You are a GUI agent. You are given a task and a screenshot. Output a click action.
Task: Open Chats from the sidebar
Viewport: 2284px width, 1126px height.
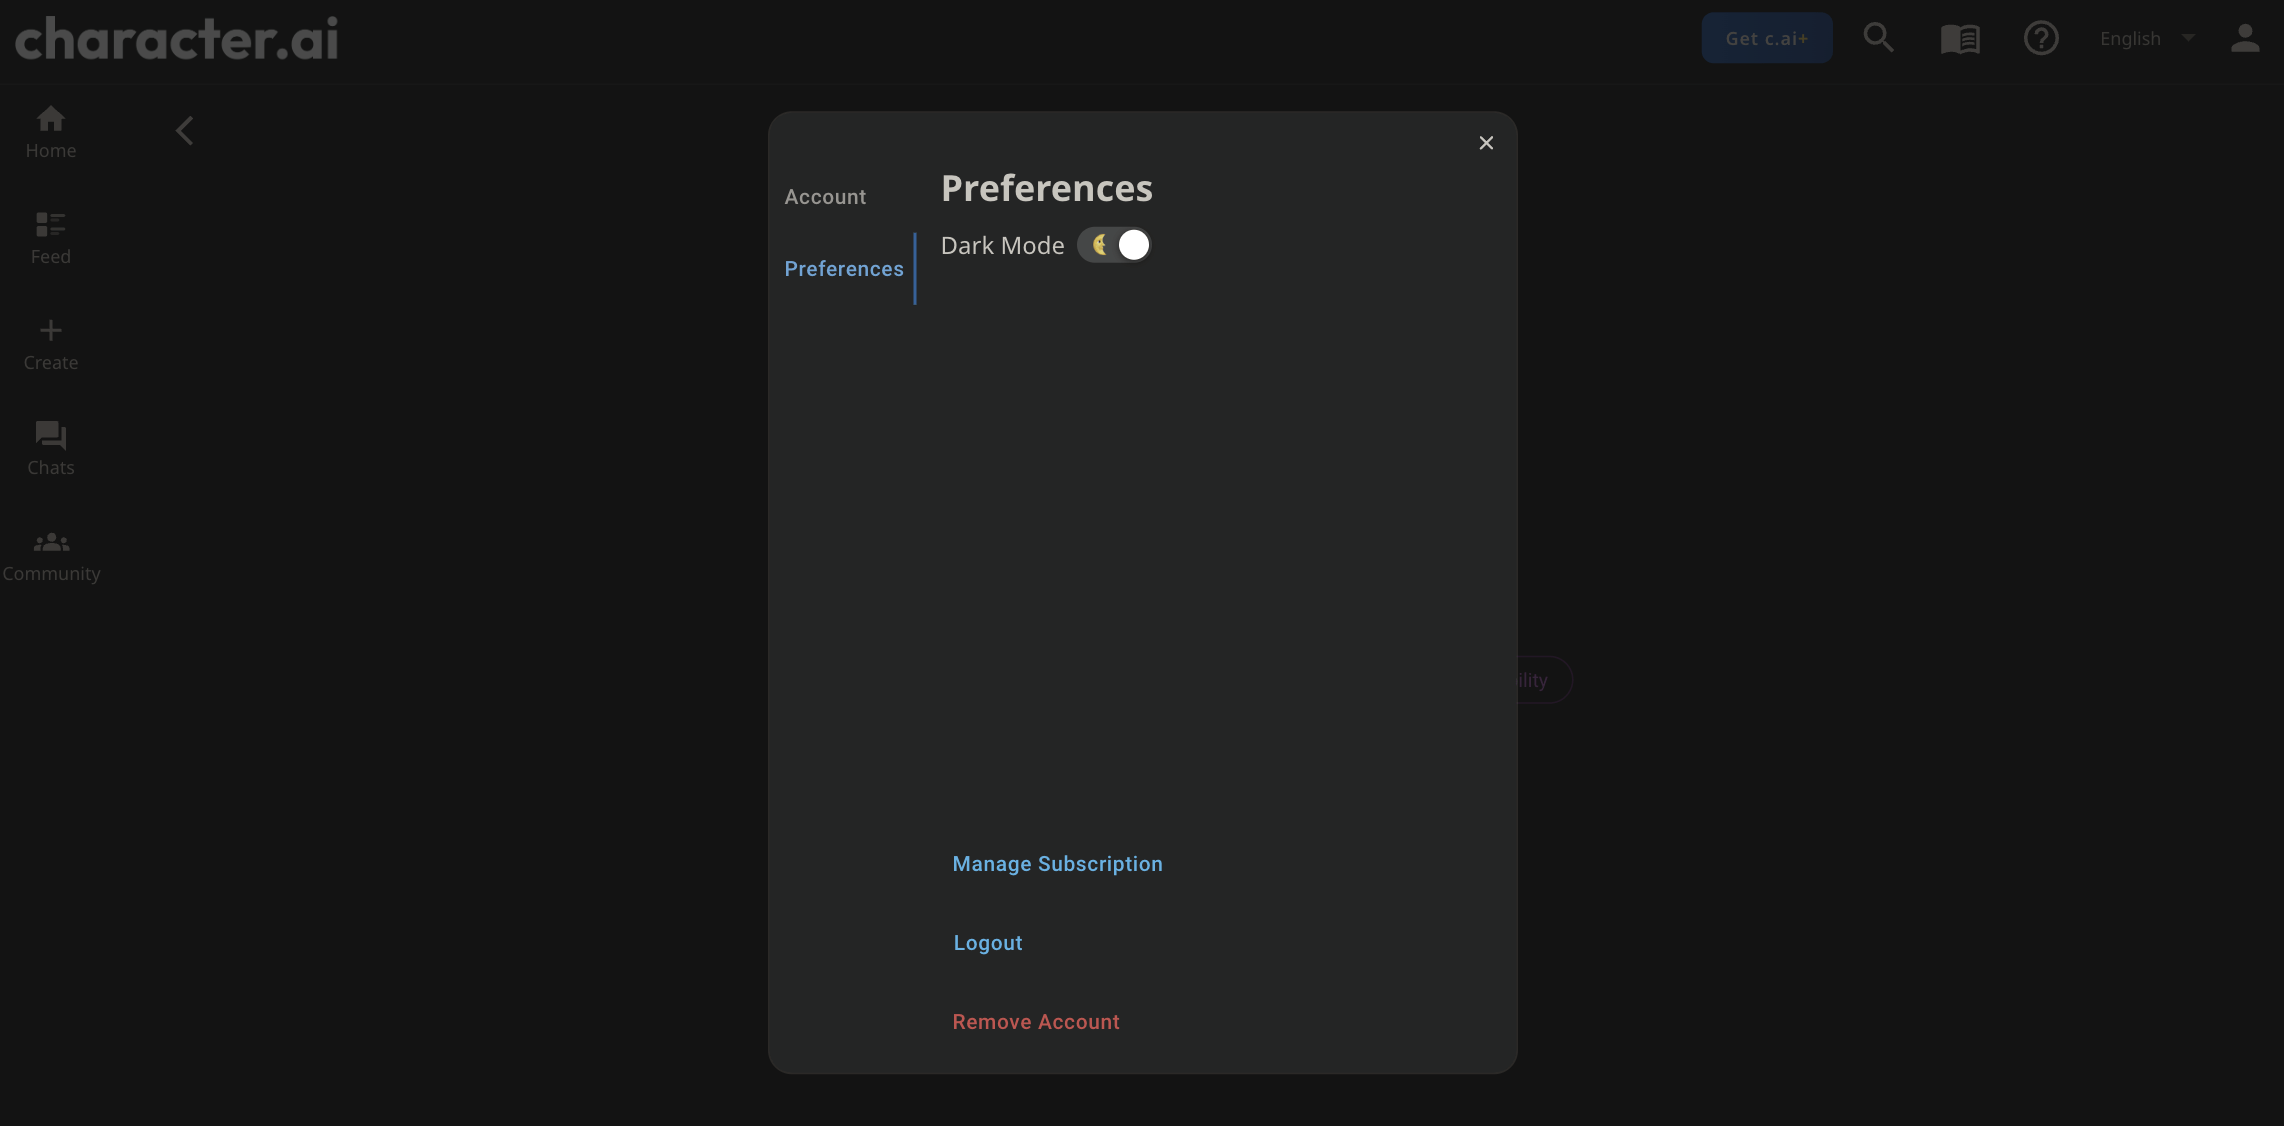[50, 448]
